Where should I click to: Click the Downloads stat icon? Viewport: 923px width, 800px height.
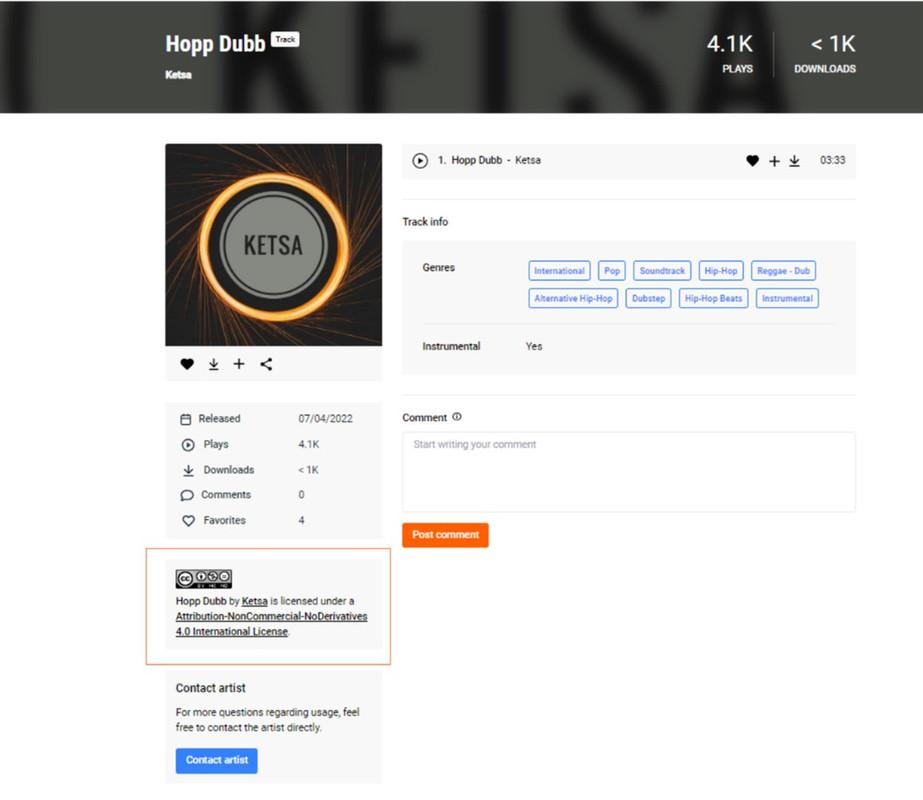188,470
